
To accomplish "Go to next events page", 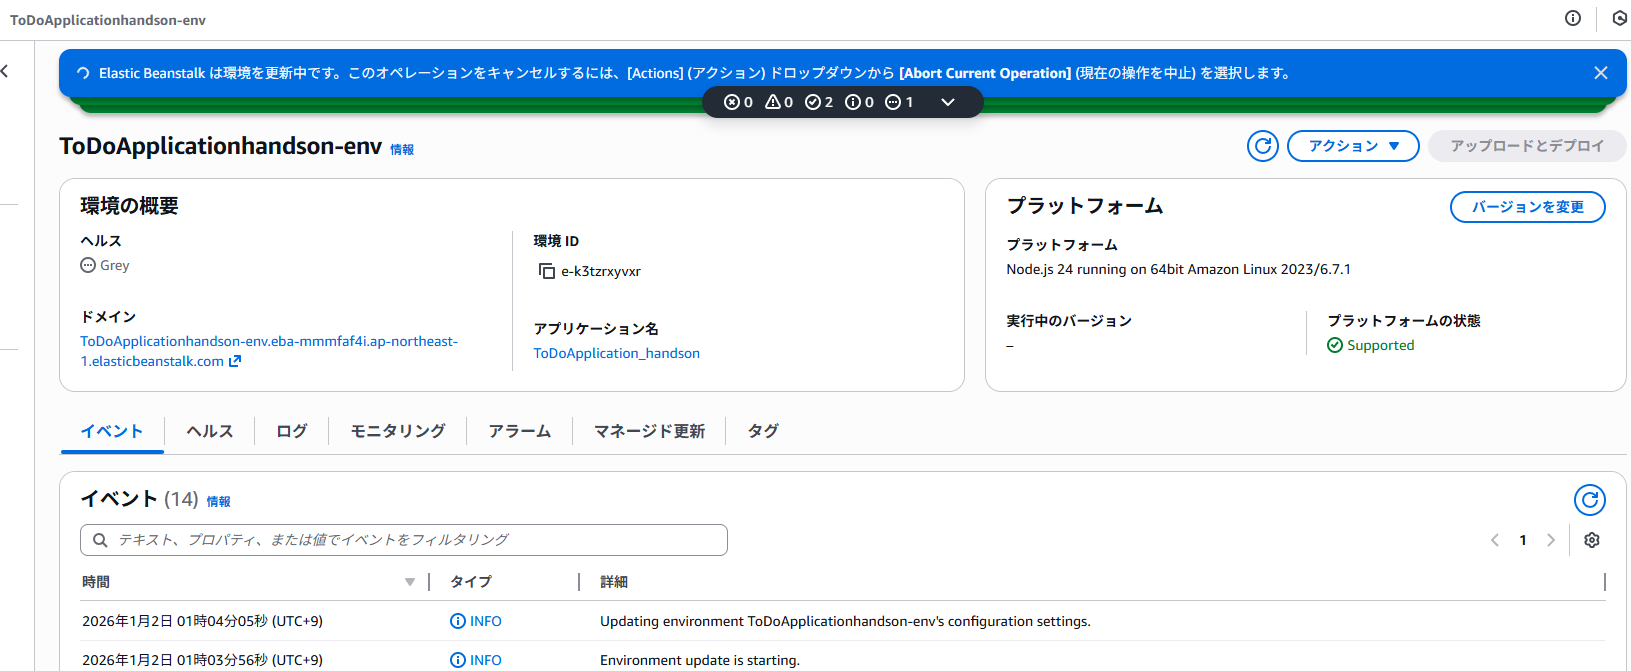I will [1551, 540].
